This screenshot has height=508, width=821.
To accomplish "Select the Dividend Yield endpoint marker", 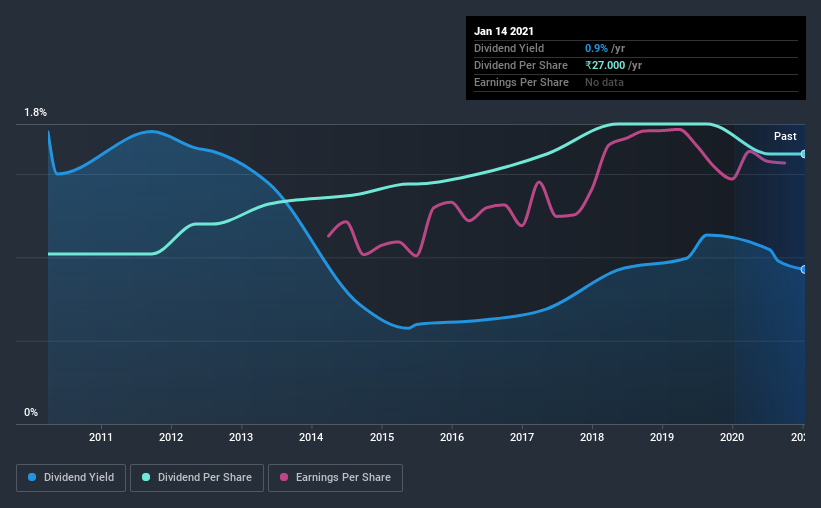I will pyautogui.click(x=803, y=270).
